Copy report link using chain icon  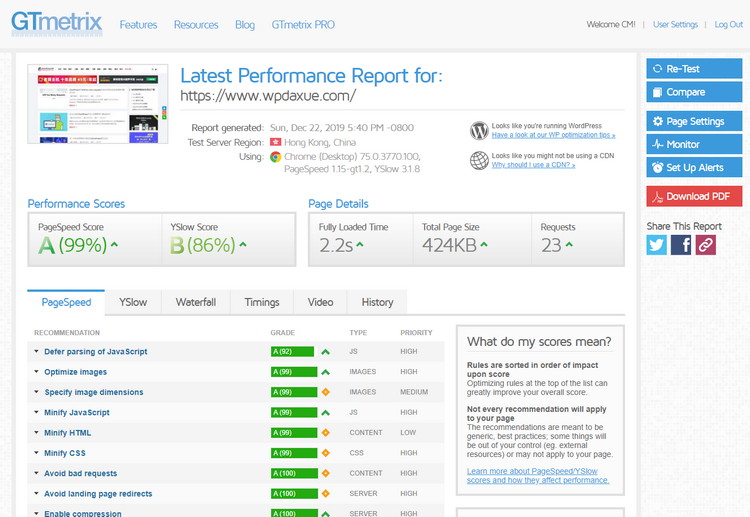pos(706,244)
